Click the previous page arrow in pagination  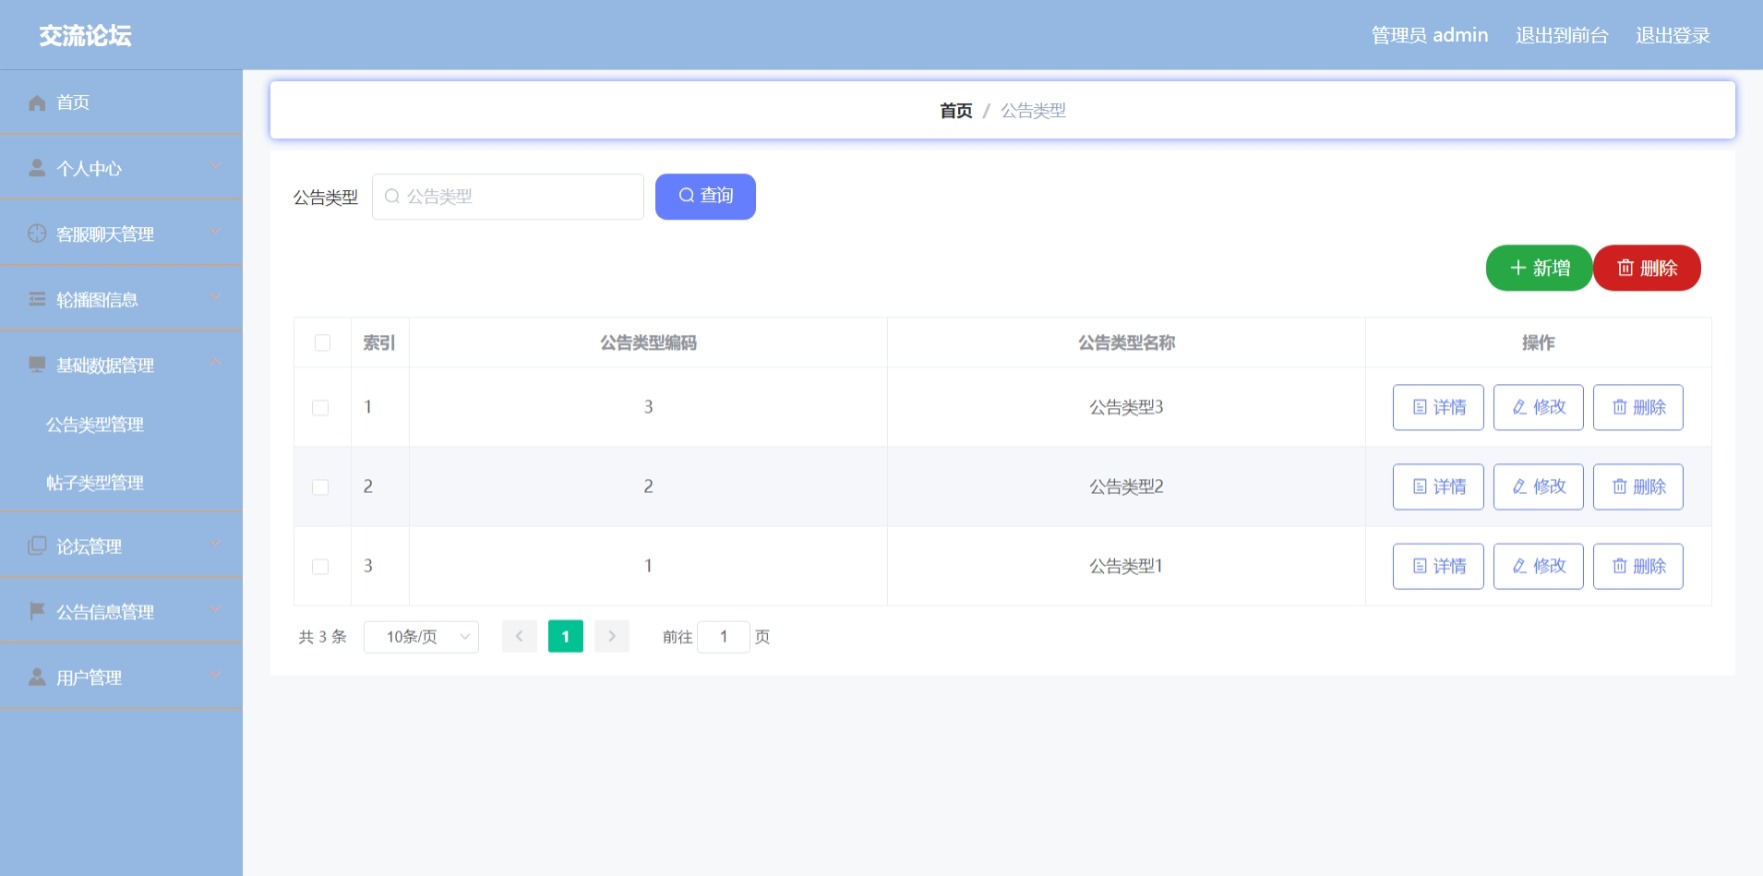[519, 636]
